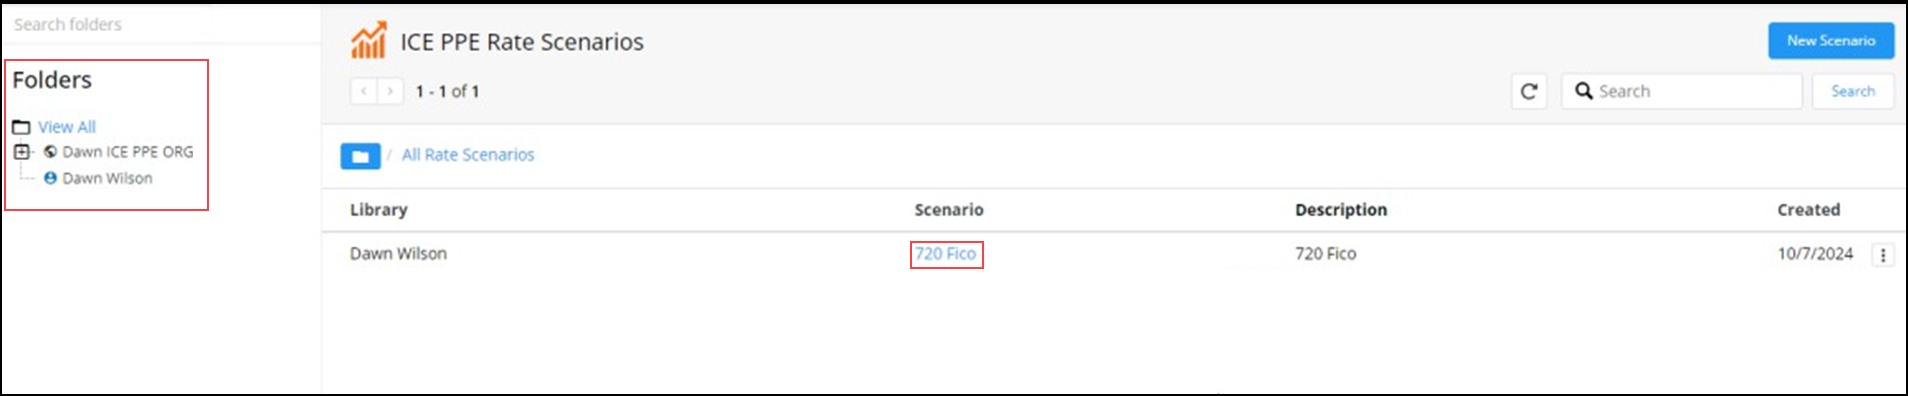
Task: Go to next page arrow
Action: pyautogui.click(x=390, y=91)
